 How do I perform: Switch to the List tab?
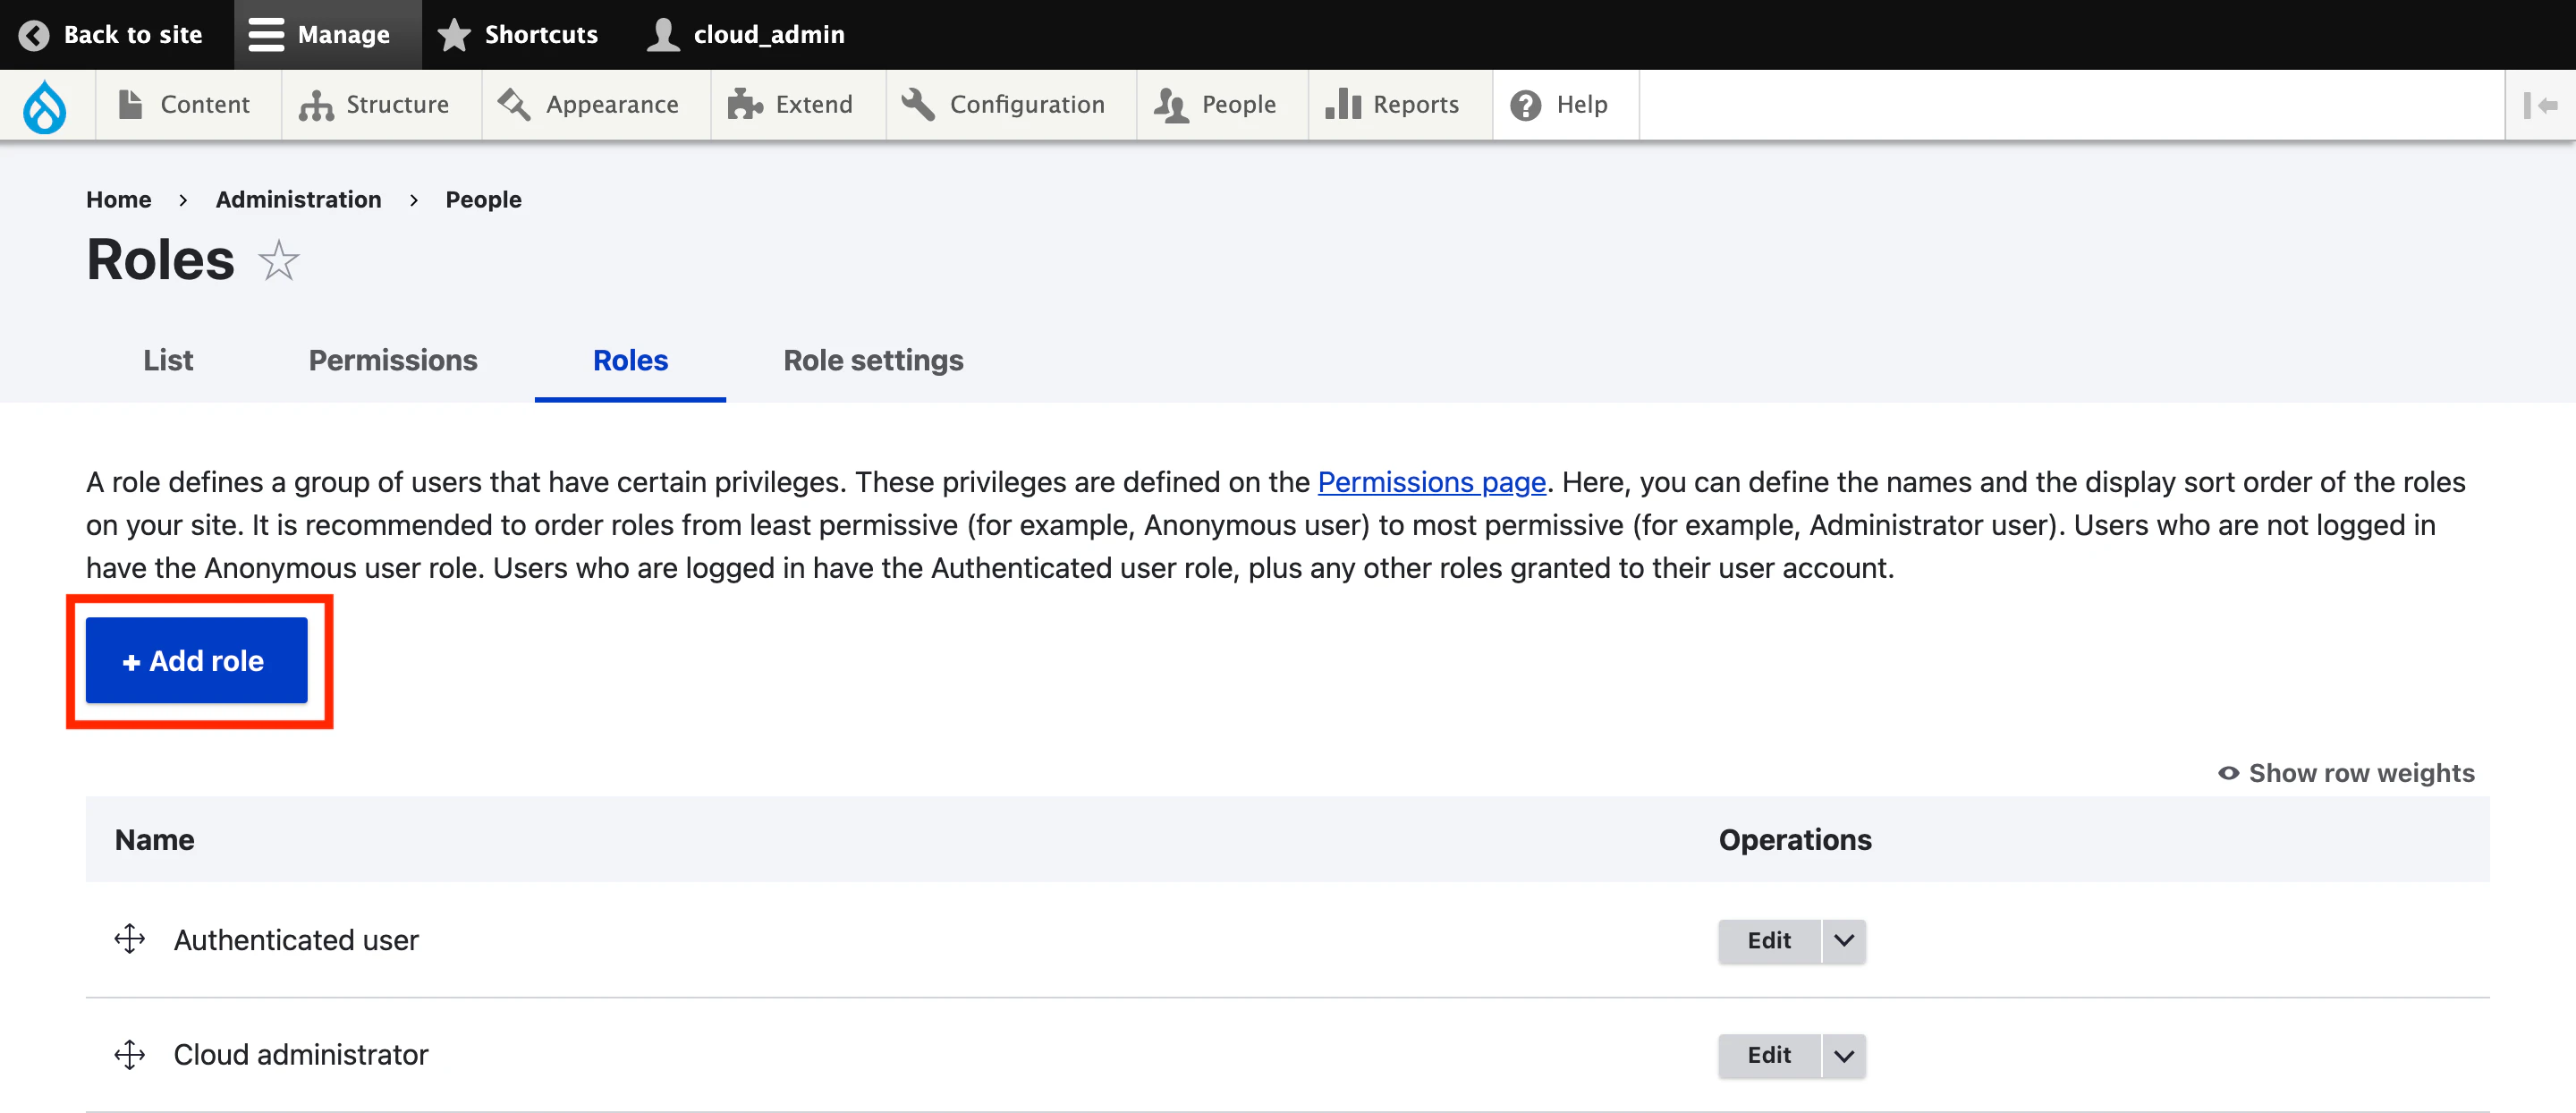tap(168, 360)
